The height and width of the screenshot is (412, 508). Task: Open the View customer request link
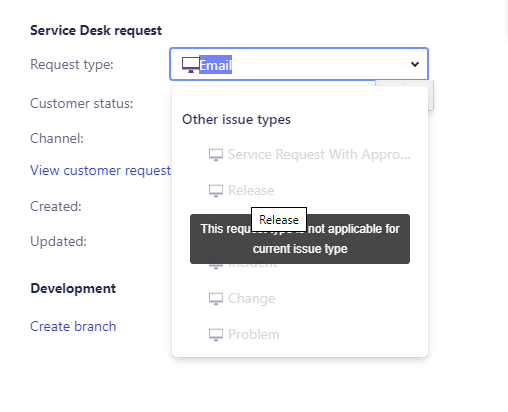(100, 170)
